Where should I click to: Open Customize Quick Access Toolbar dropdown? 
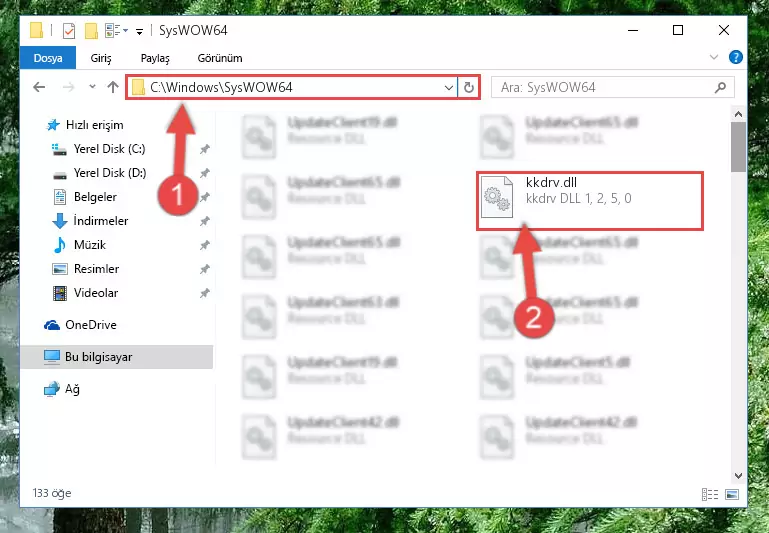(x=140, y=32)
